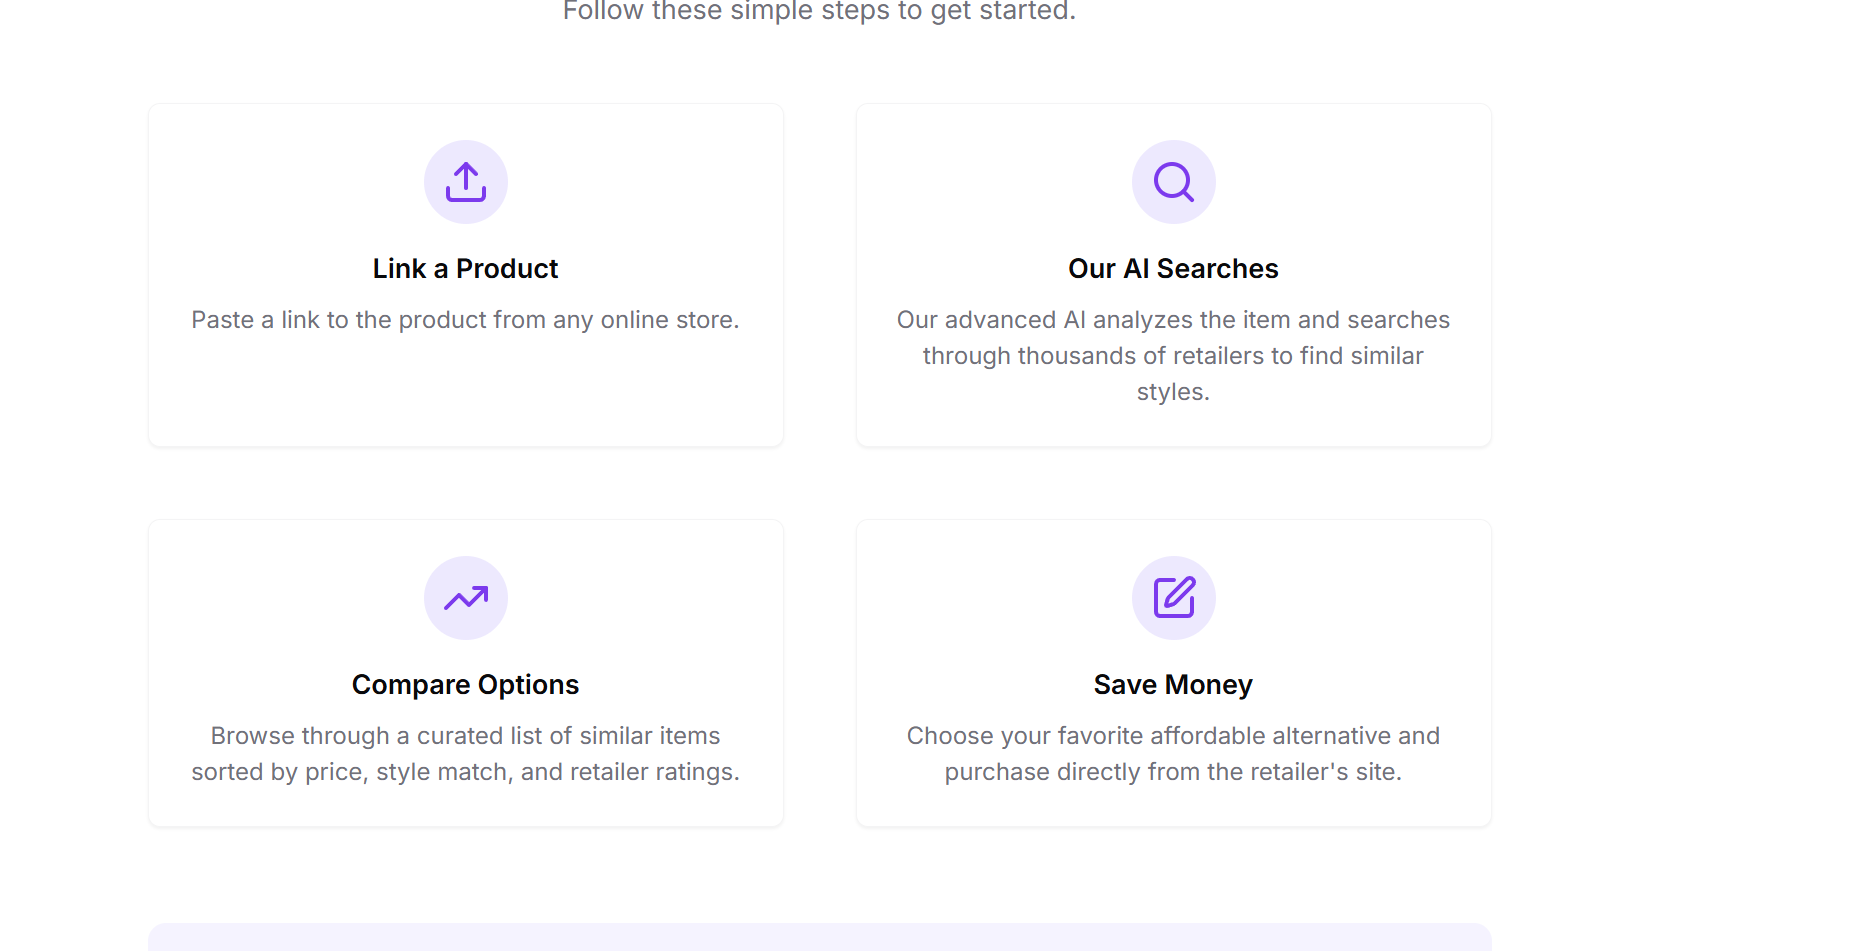This screenshot has width=1858, height=951.
Task: Click "Paste a link to the product" description
Action: click(466, 320)
